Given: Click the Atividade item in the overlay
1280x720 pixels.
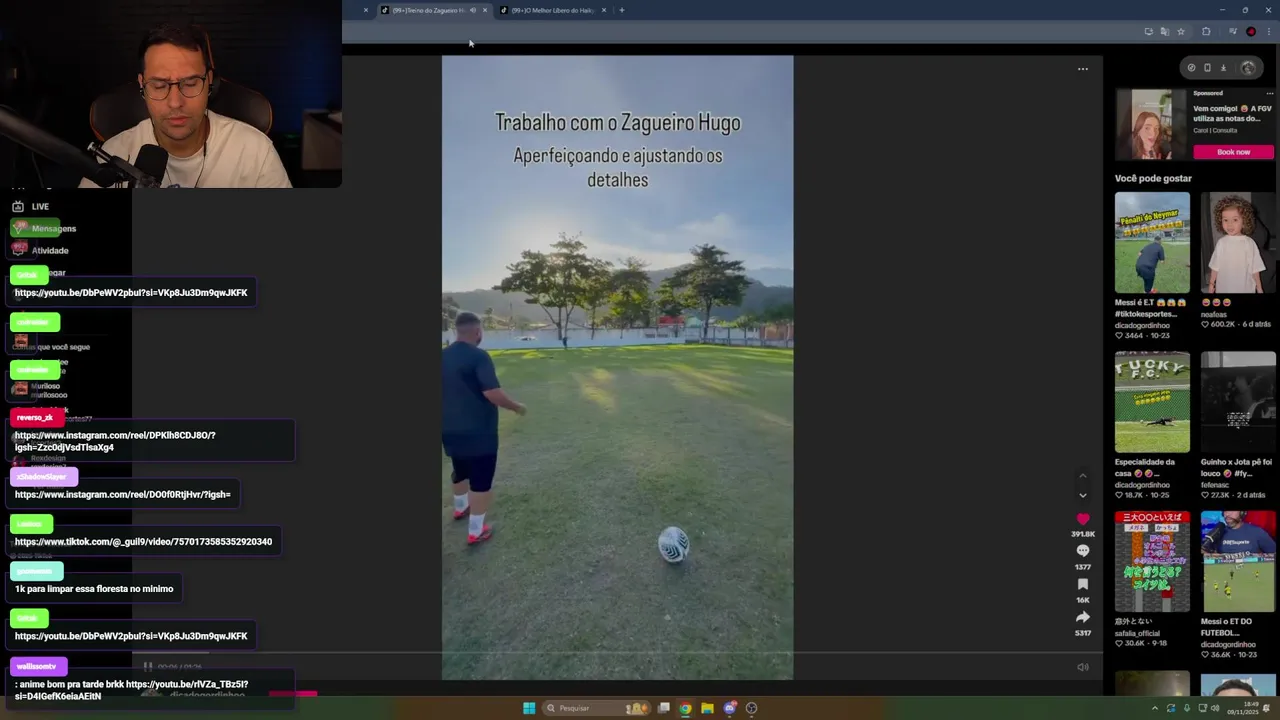Looking at the screenshot, I should tap(50, 251).
